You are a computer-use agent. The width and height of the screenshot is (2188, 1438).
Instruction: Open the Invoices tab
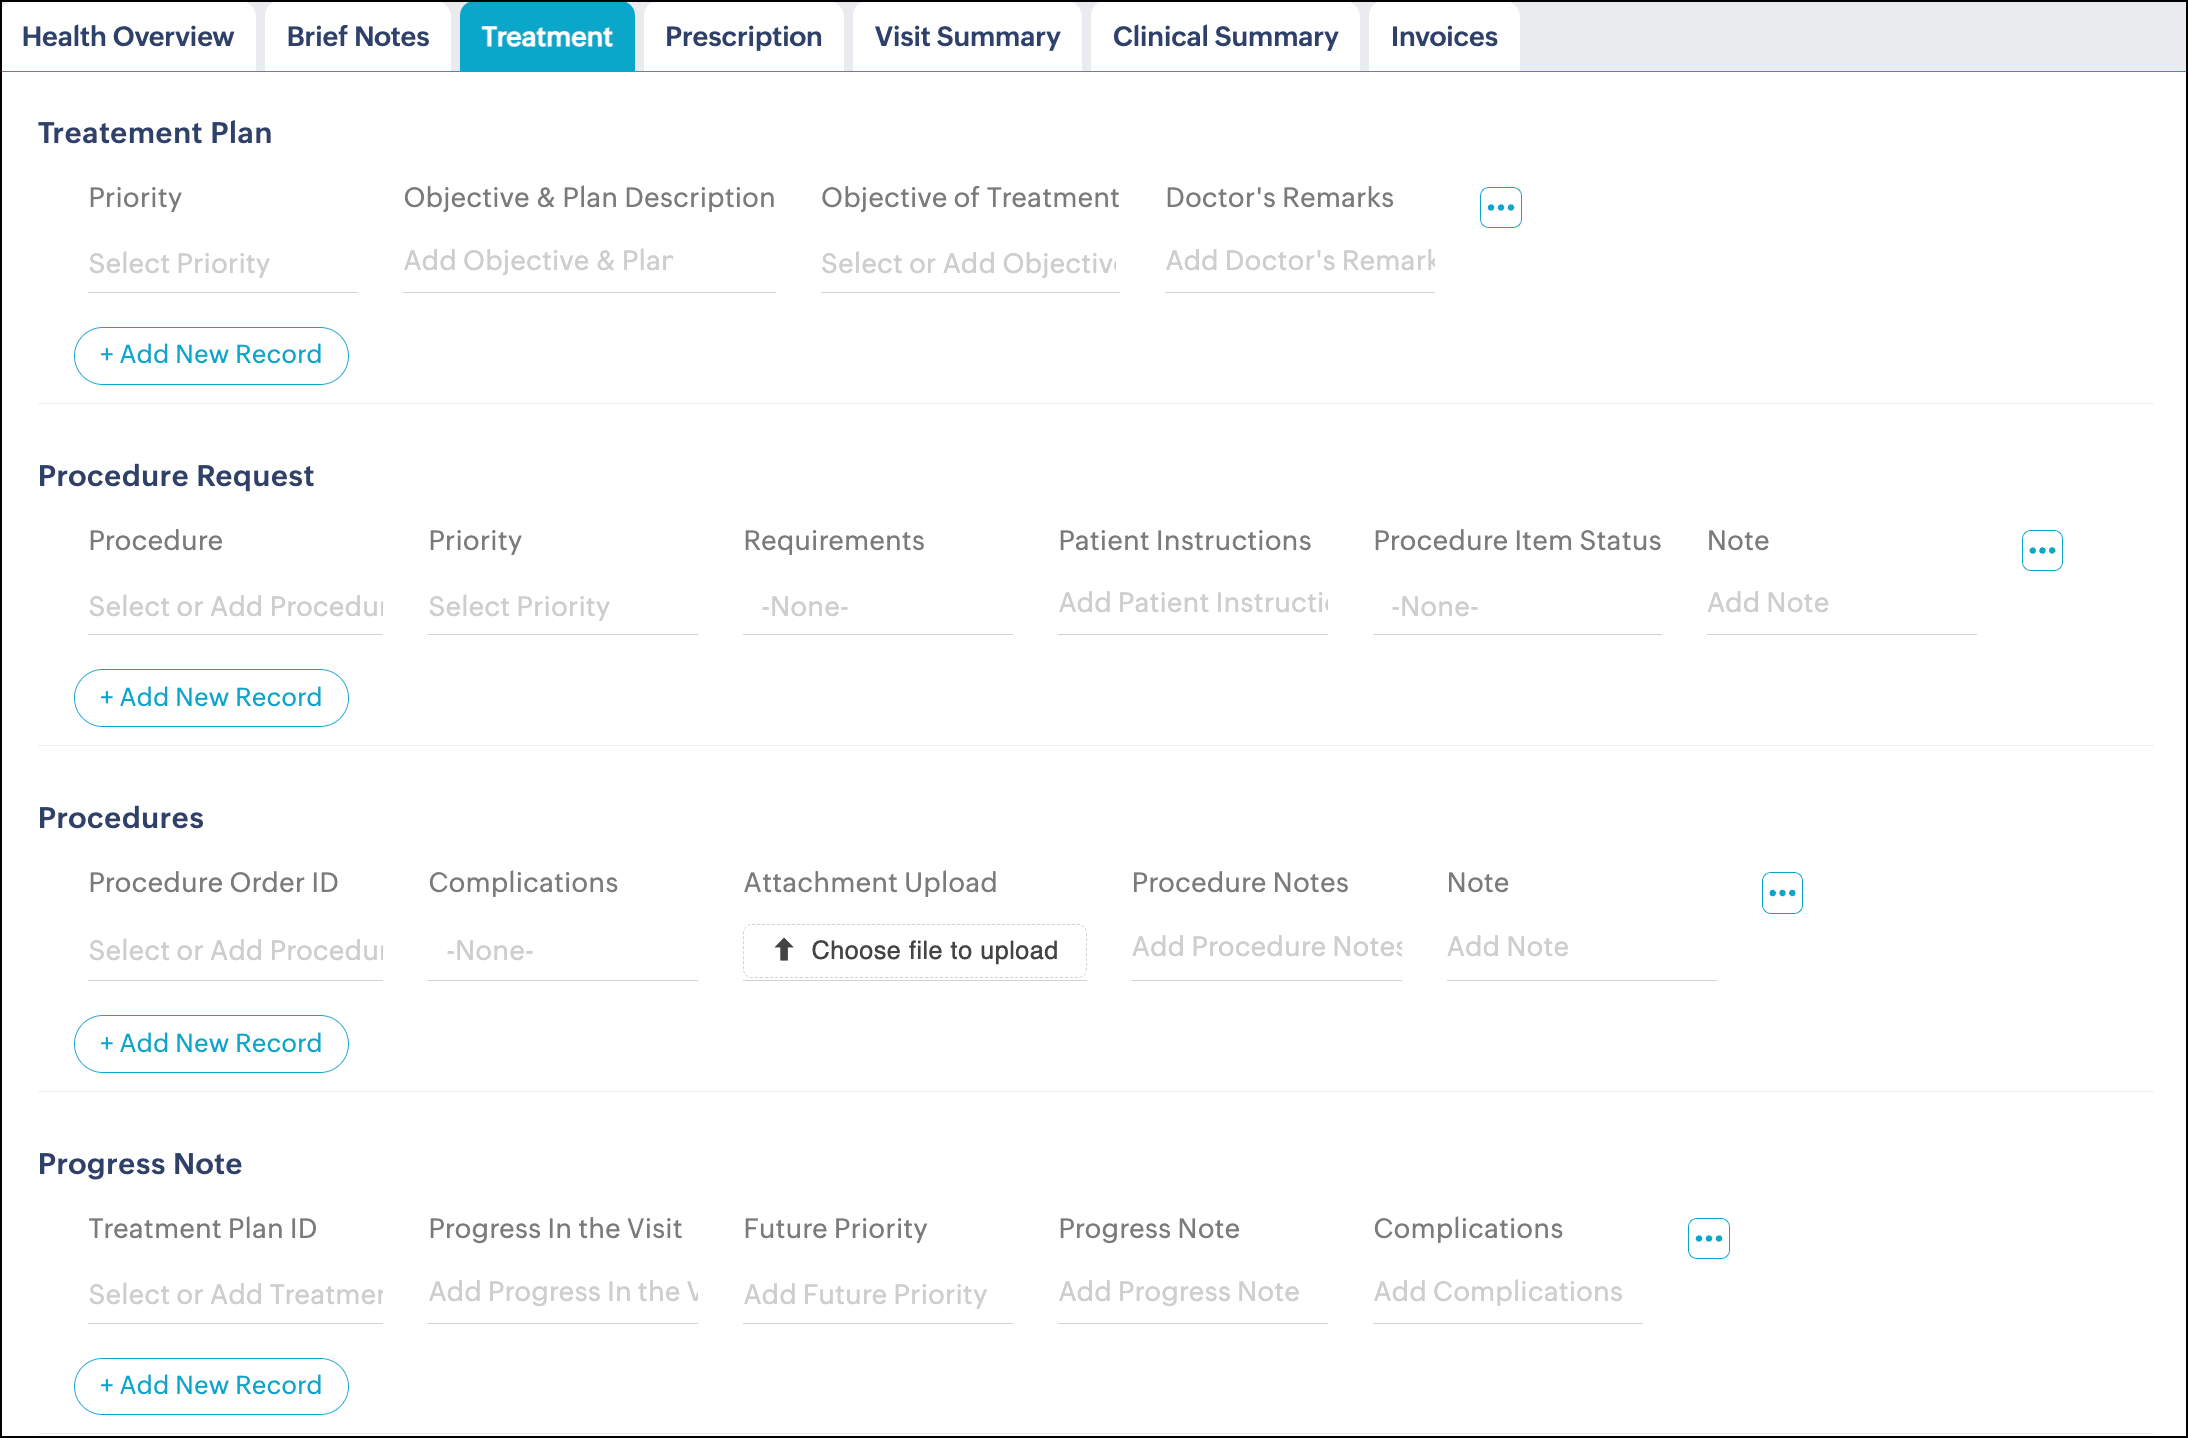1443,37
